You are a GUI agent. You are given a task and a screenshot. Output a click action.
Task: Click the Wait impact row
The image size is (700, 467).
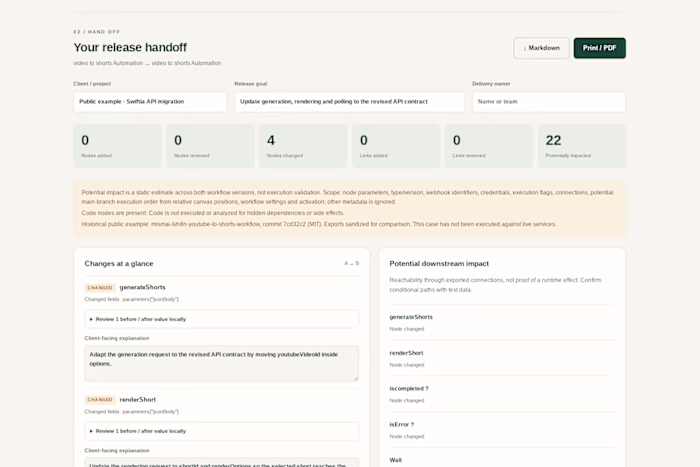(502, 459)
